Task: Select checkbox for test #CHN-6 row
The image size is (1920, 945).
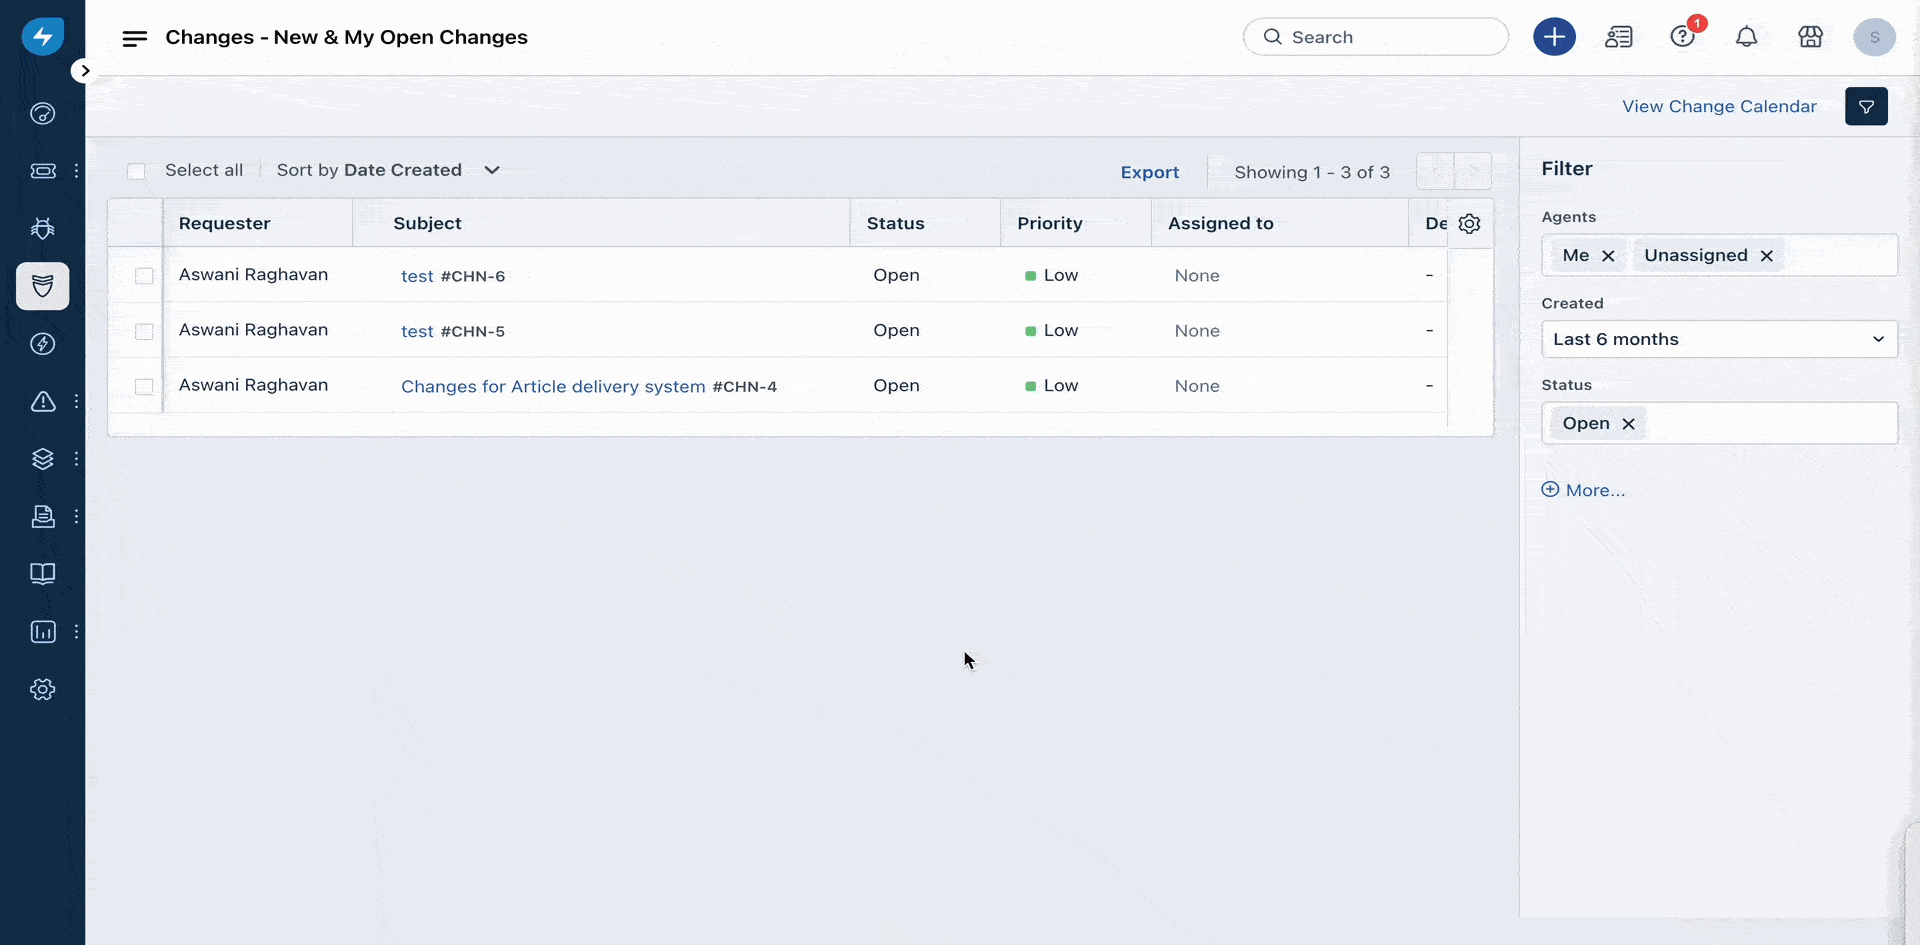Action: point(144,276)
